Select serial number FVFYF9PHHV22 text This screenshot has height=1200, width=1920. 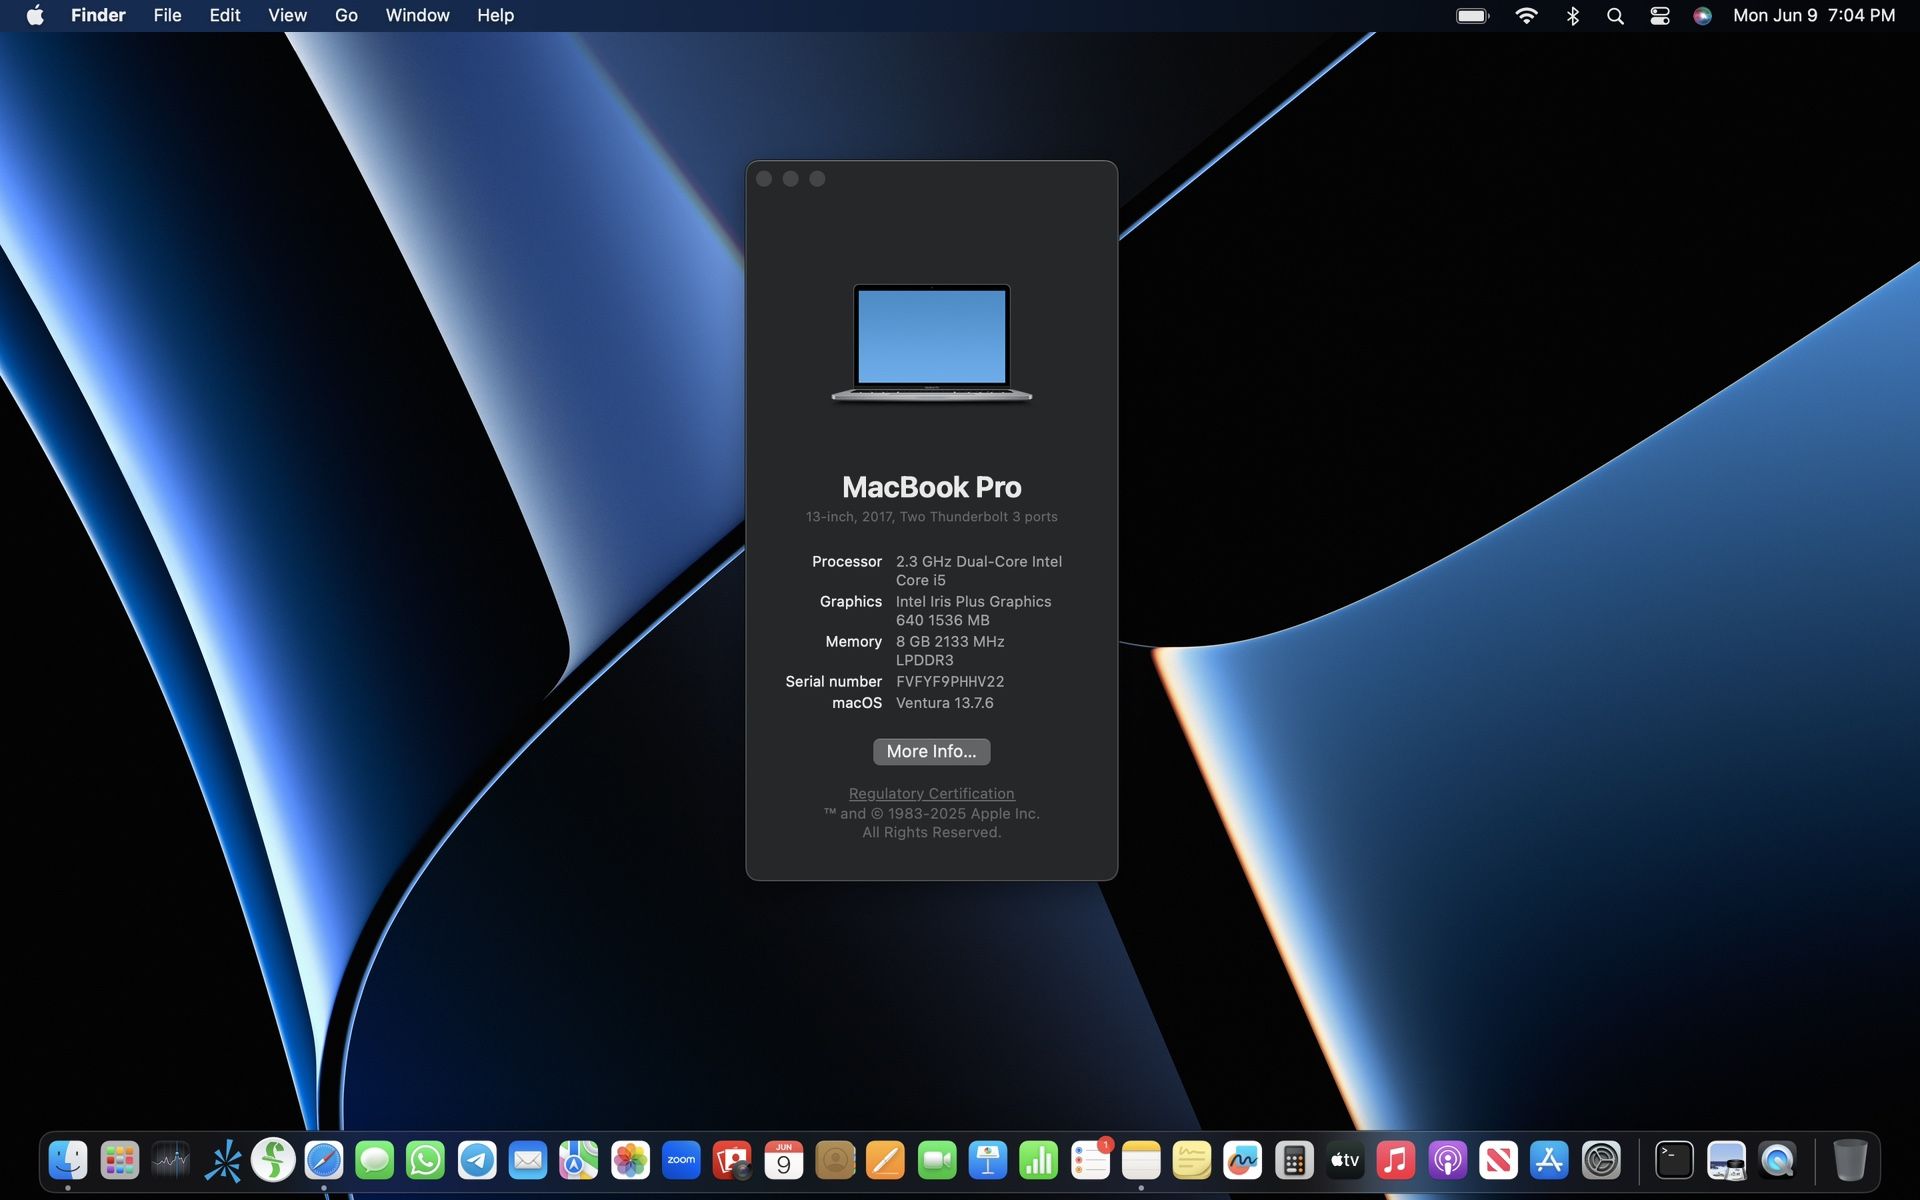(x=950, y=681)
